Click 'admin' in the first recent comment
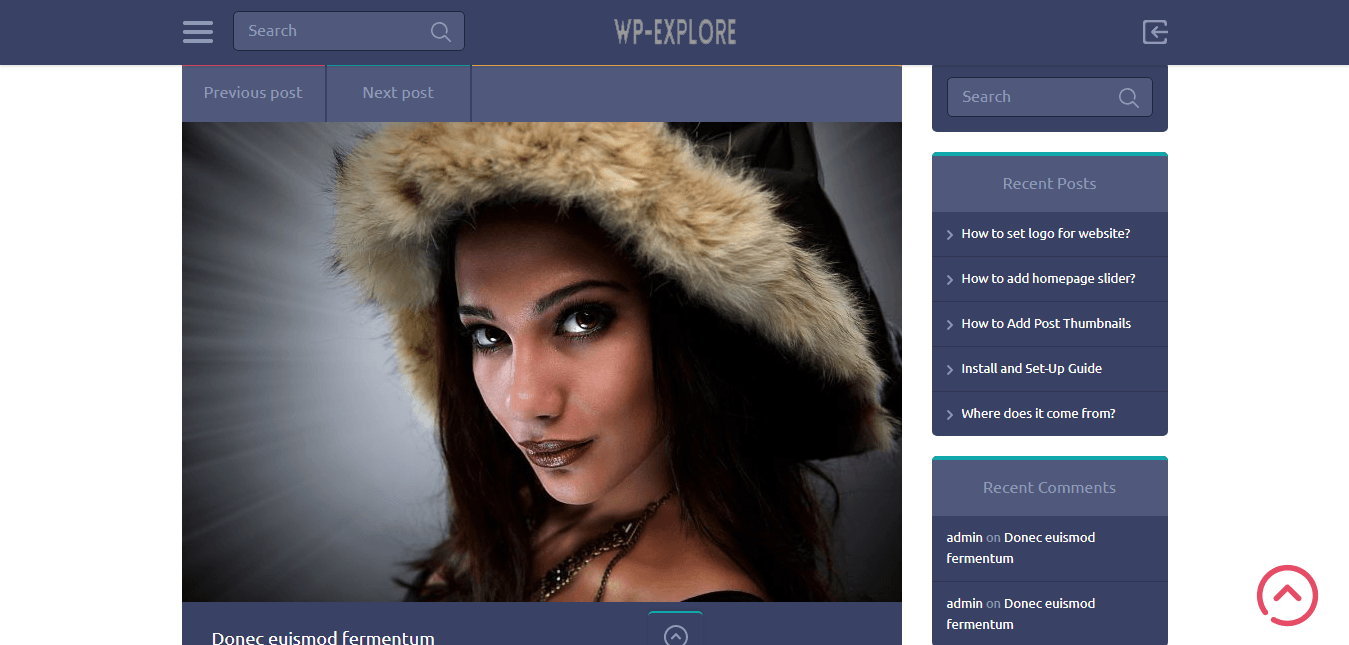Image resolution: width=1349 pixels, height=645 pixels. click(964, 537)
